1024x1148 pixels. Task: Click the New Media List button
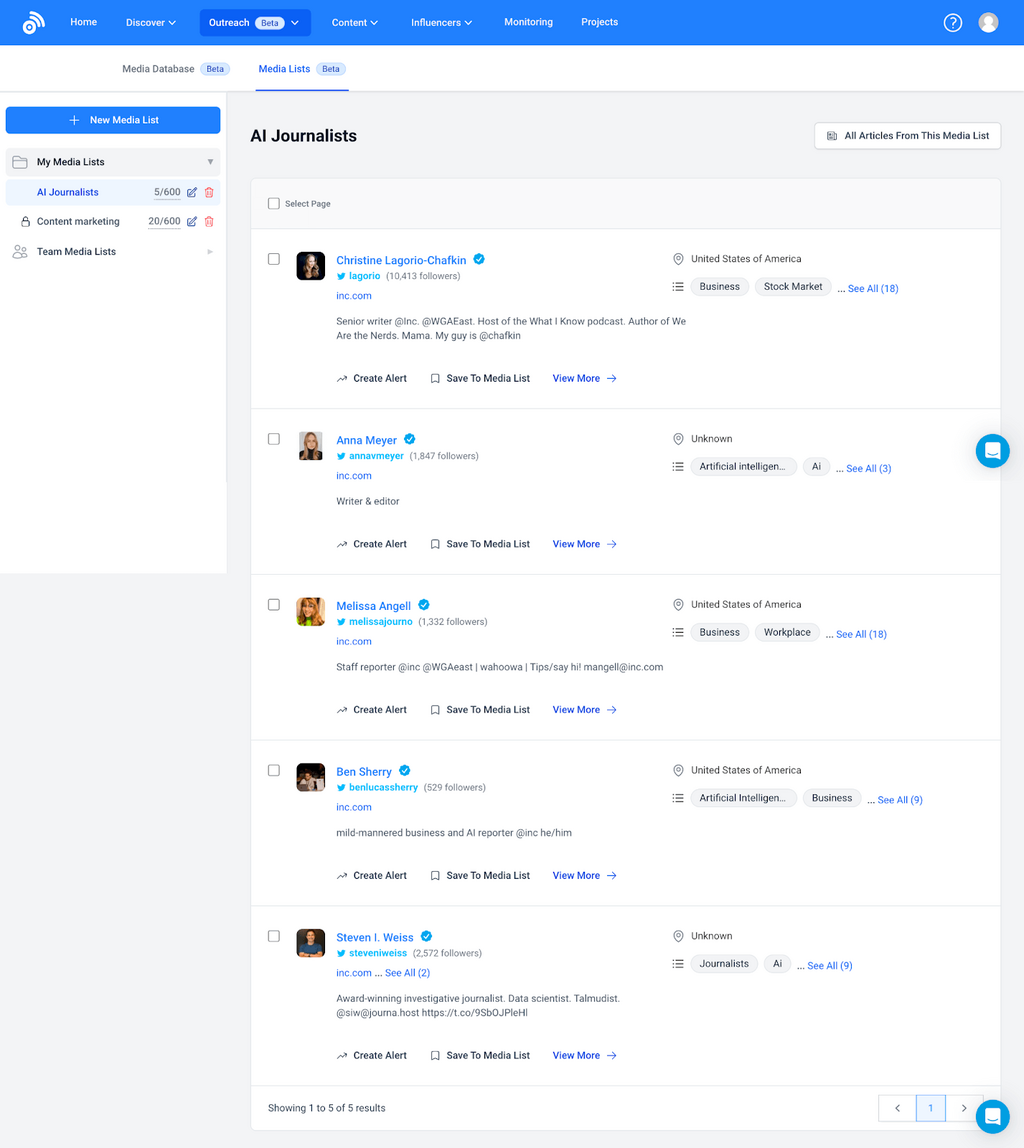point(113,120)
